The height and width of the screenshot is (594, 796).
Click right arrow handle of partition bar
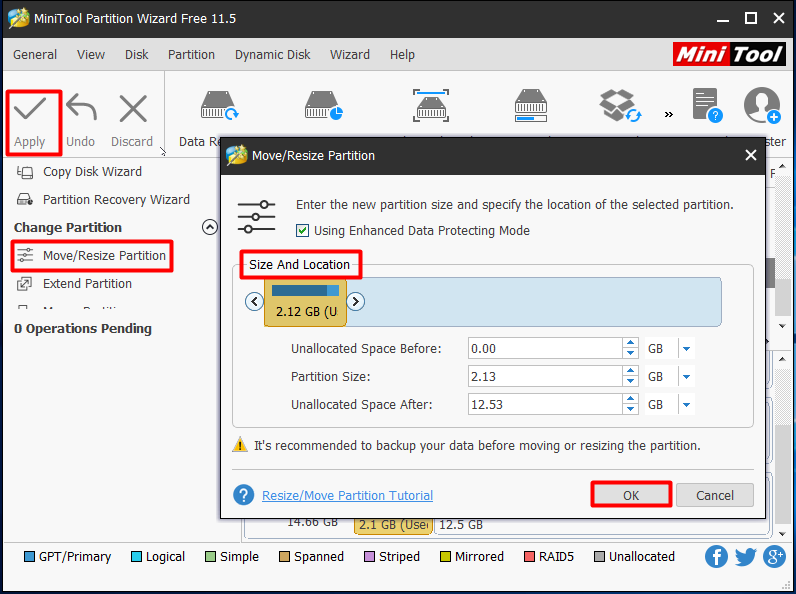click(355, 302)
